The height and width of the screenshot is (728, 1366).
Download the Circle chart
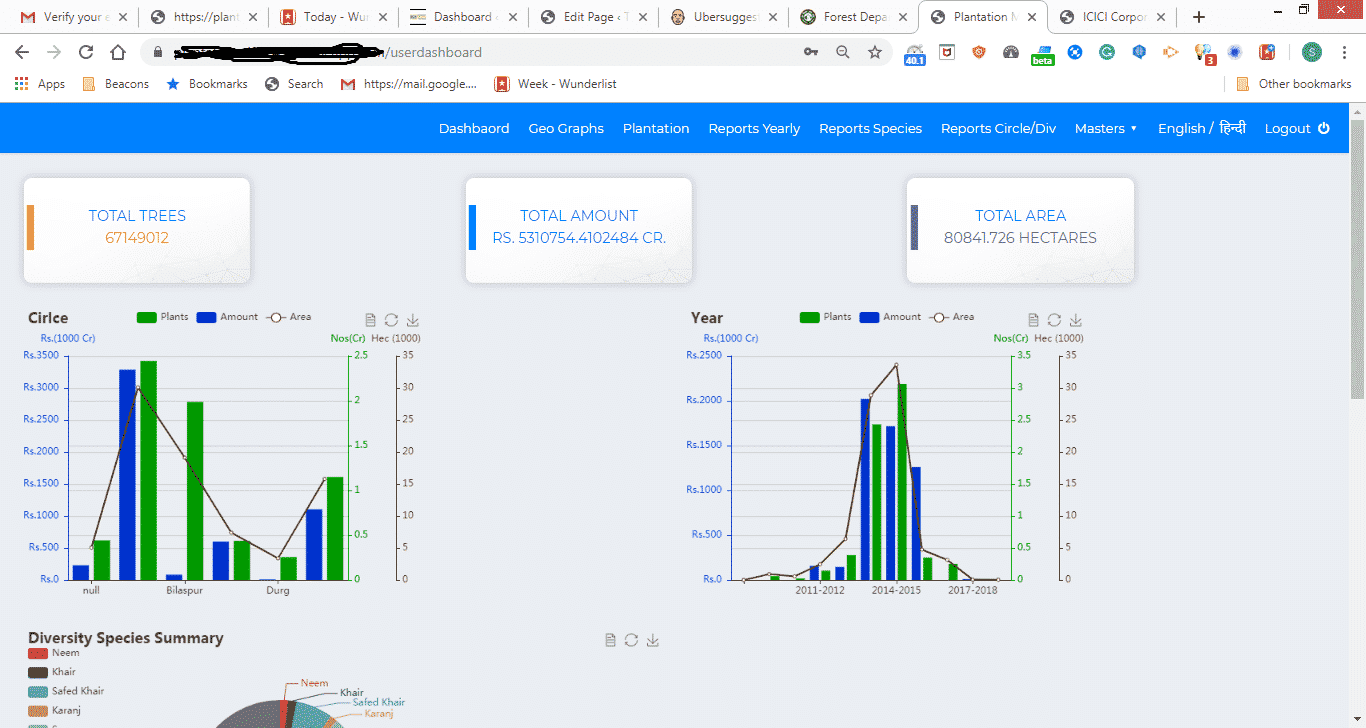pos(412,319)
